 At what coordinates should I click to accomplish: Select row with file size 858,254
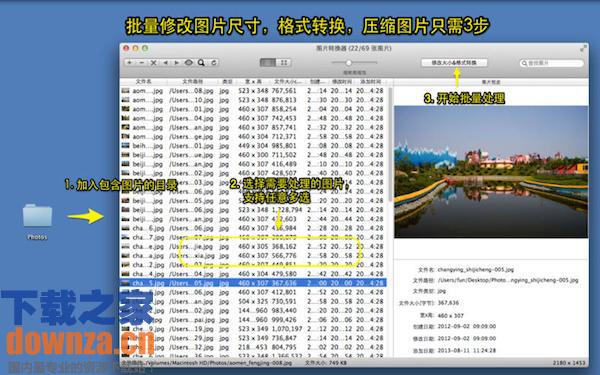tap(253, 109)
